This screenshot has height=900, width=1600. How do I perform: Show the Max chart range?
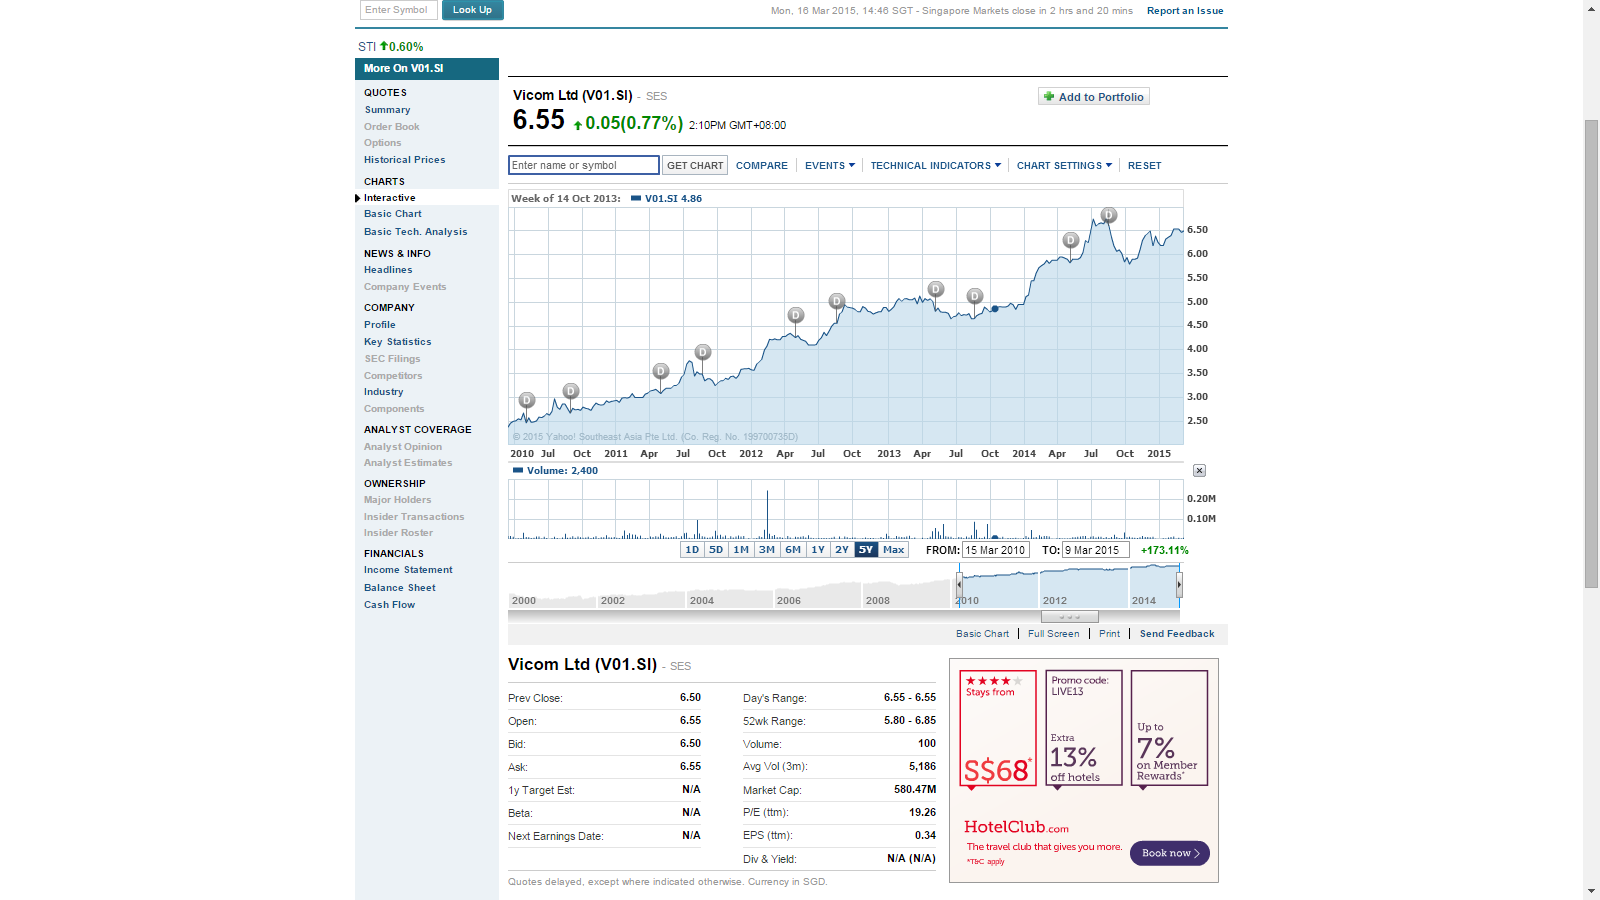click(894, 550)
